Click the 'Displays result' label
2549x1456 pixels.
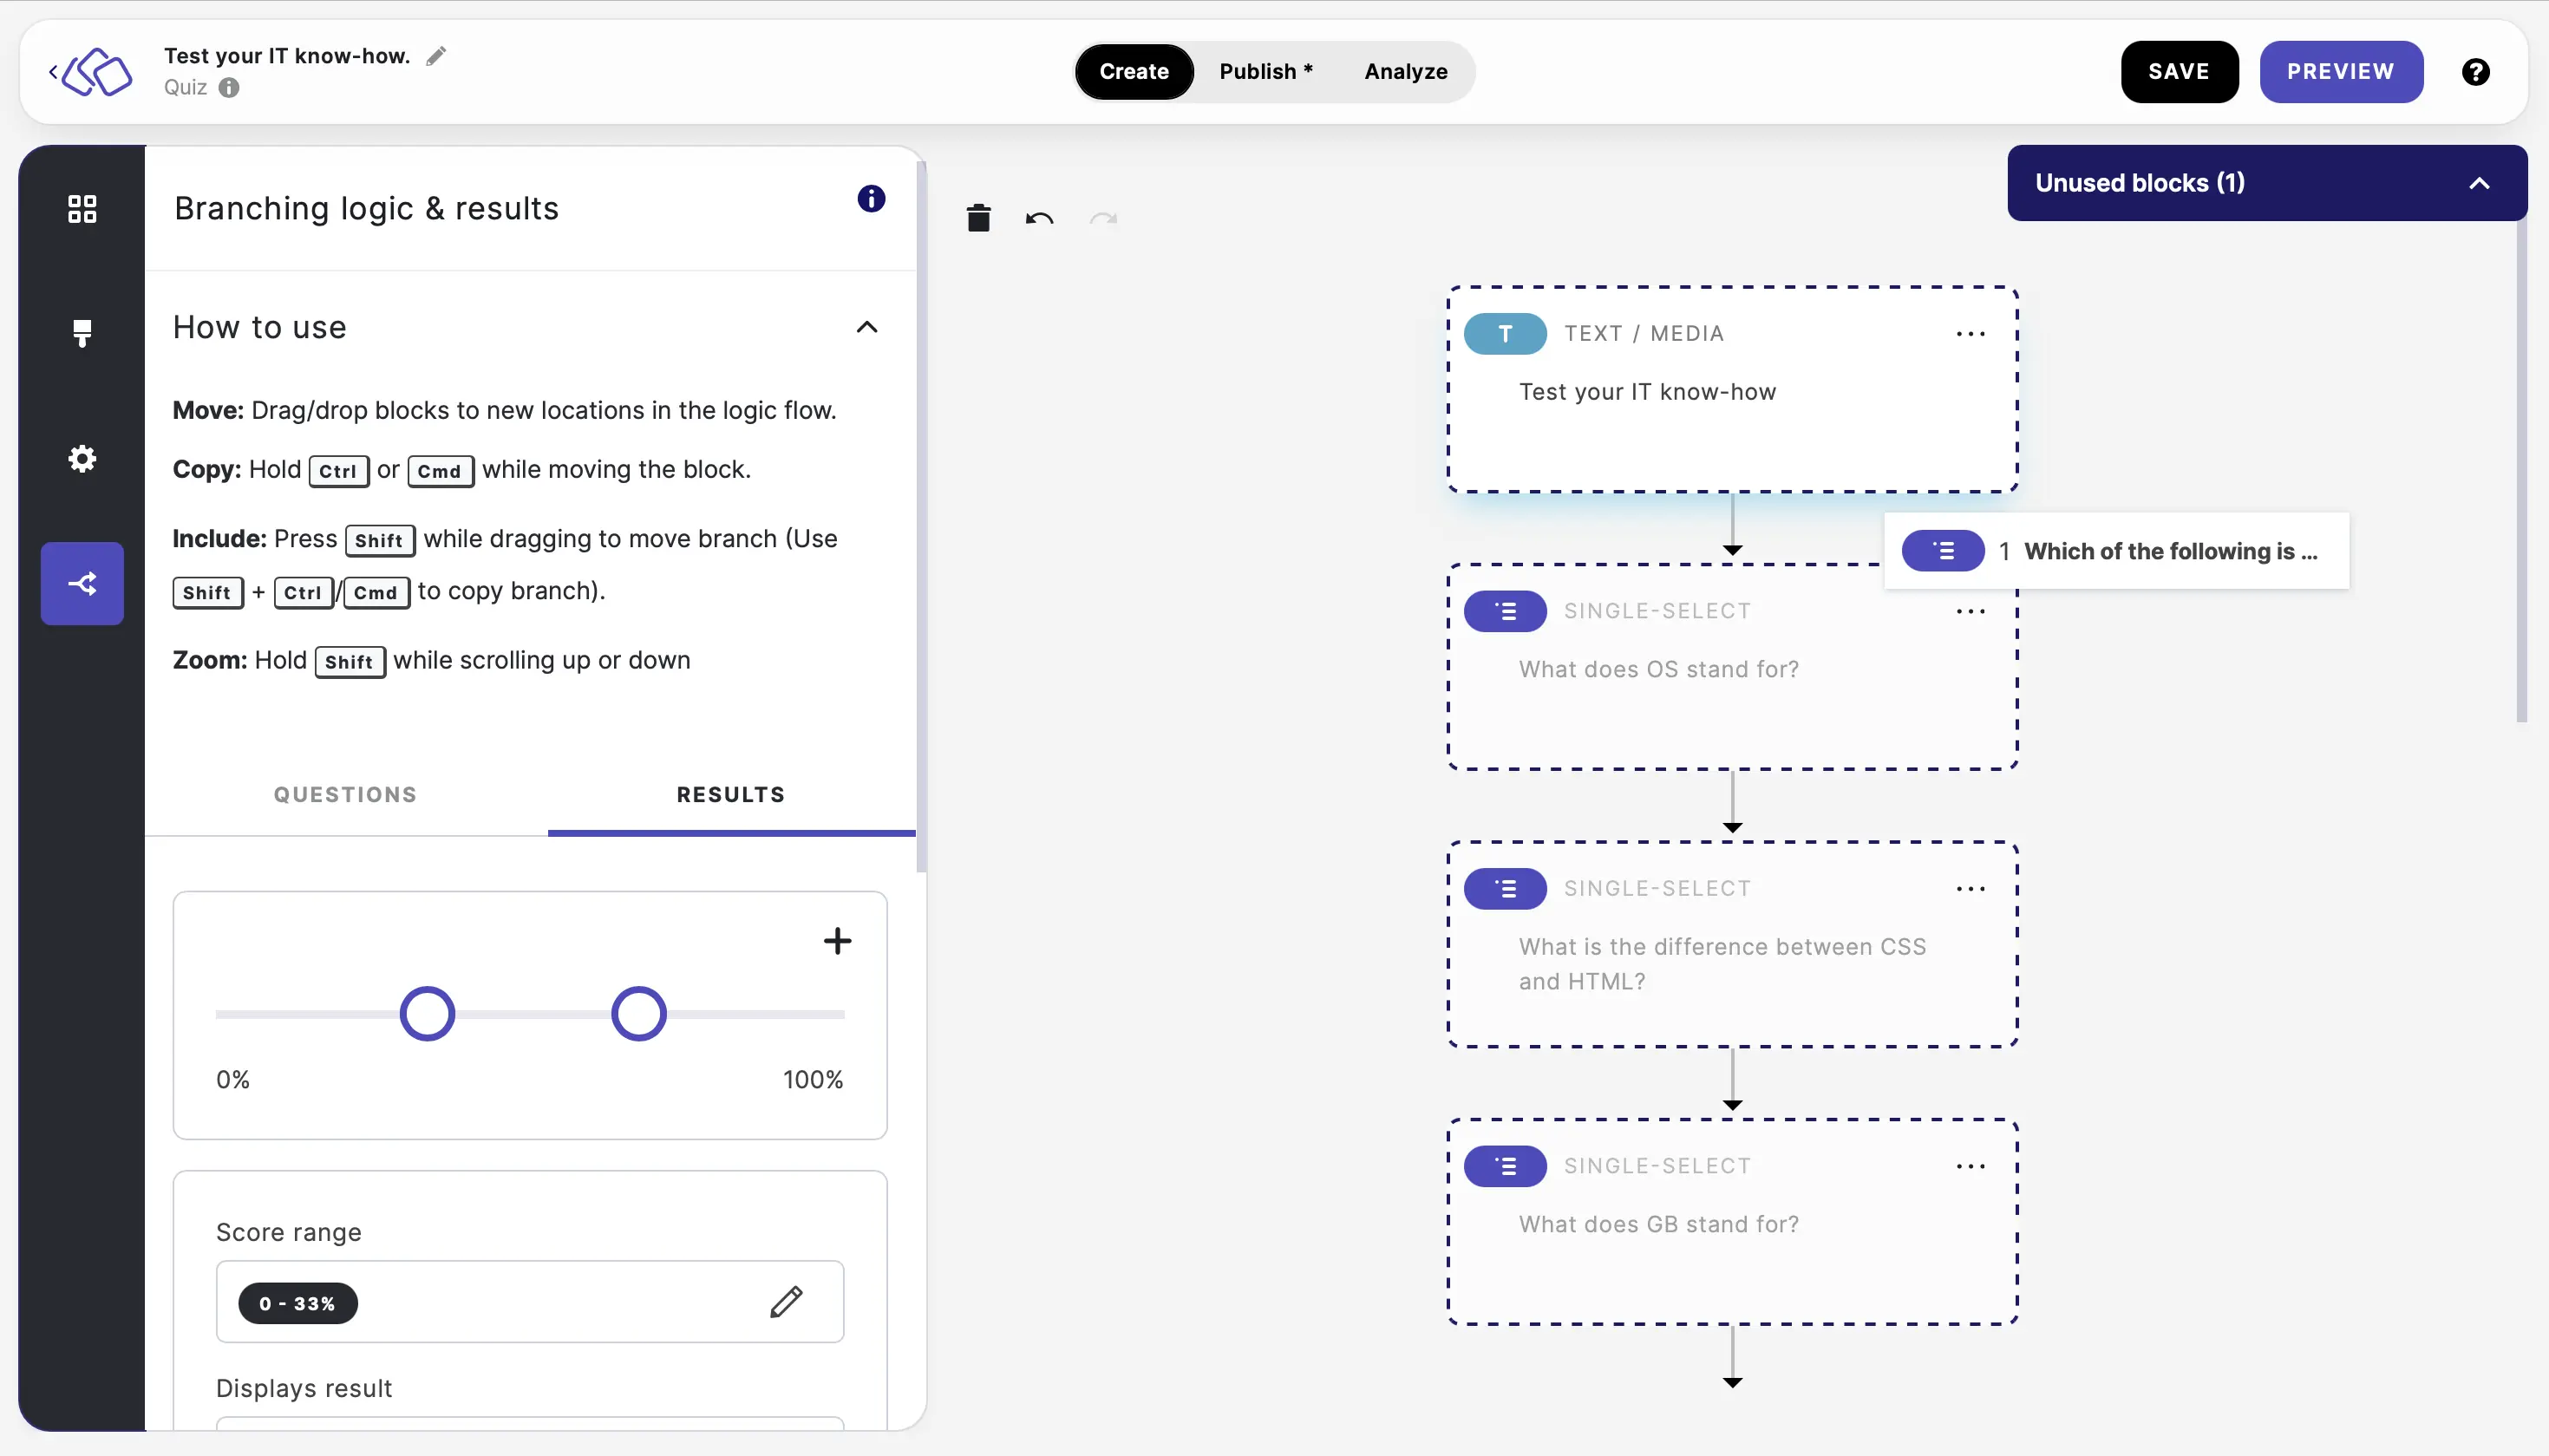[x=304, y=1388]
